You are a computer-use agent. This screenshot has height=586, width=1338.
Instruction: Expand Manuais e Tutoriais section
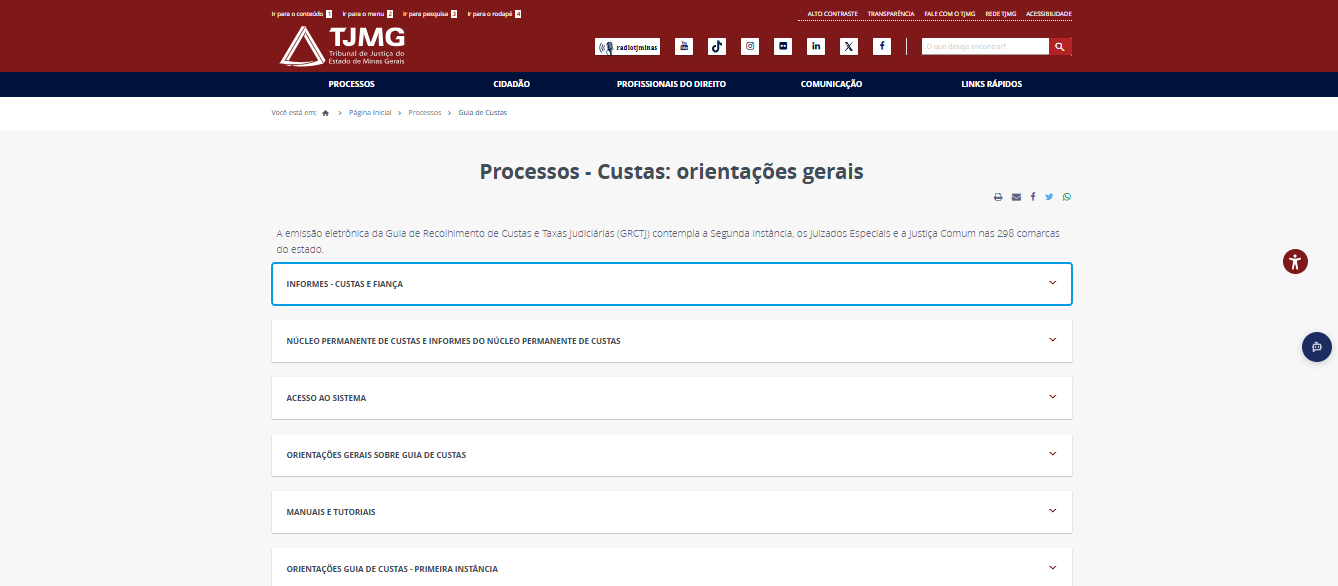[672, 512]
